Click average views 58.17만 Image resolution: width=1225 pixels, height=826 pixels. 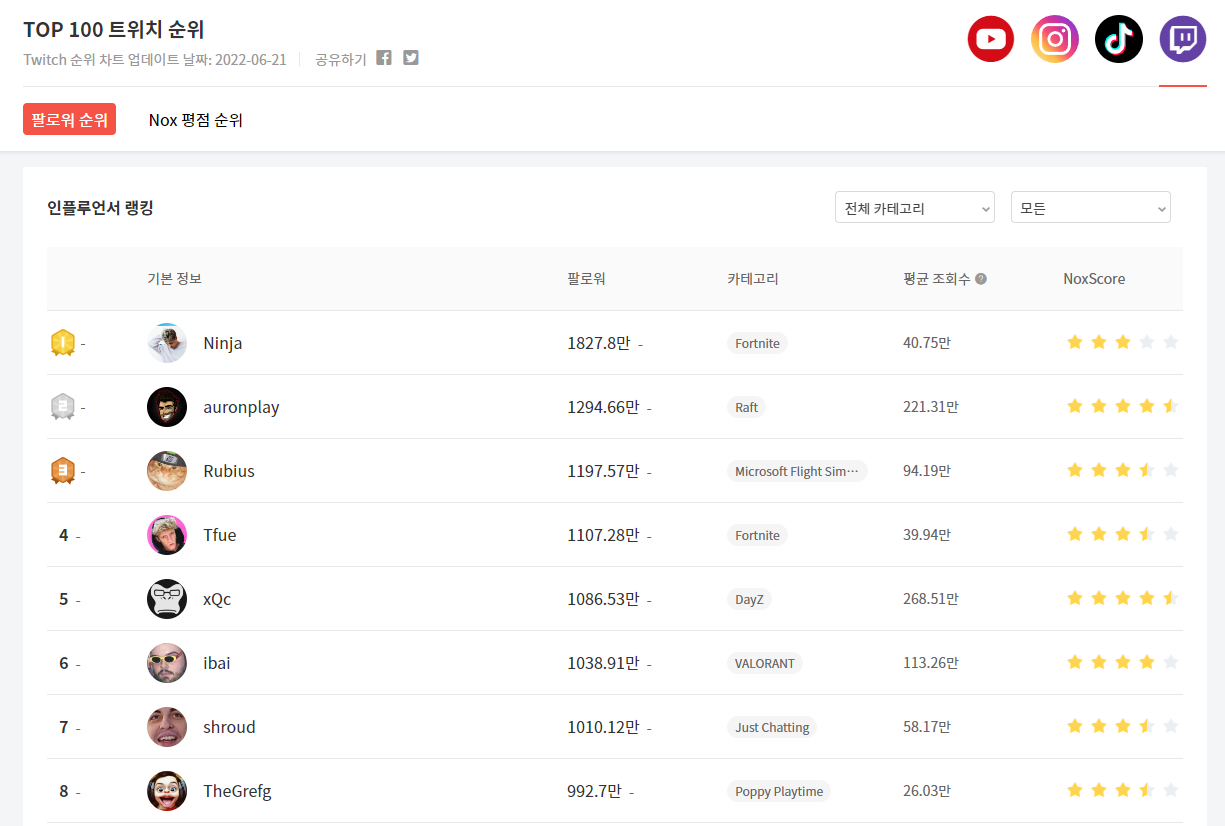(x=927, y=727)
